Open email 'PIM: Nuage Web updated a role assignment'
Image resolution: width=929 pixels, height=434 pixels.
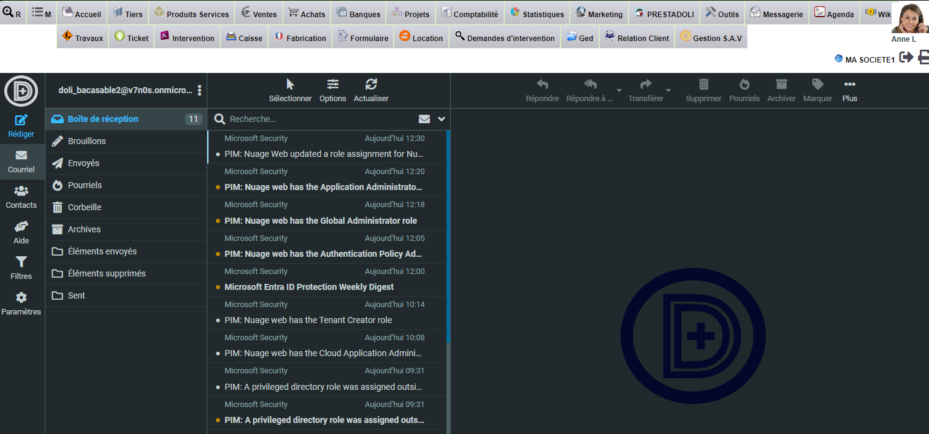point(327,147)
